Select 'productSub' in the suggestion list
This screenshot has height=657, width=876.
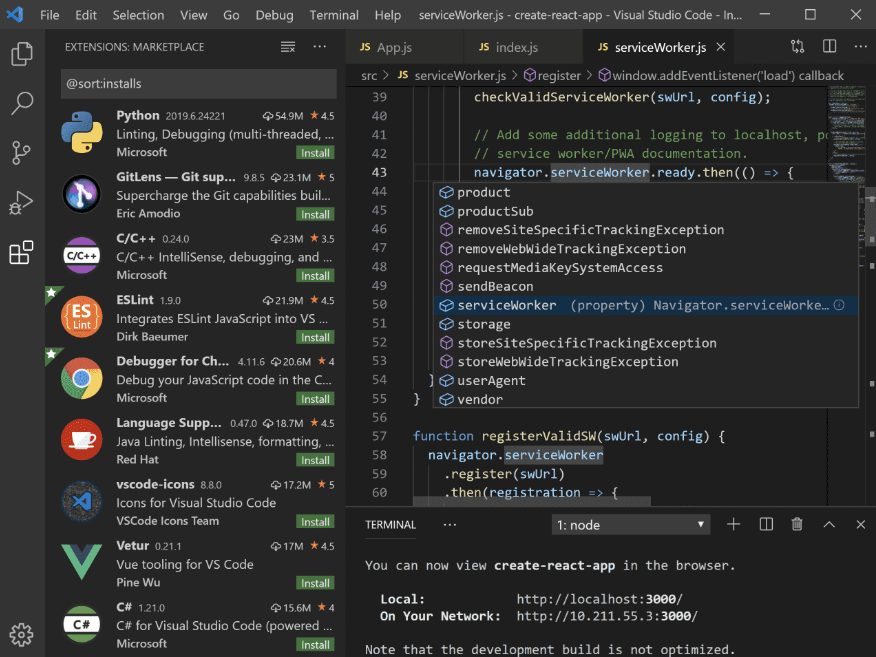point(645,211)
